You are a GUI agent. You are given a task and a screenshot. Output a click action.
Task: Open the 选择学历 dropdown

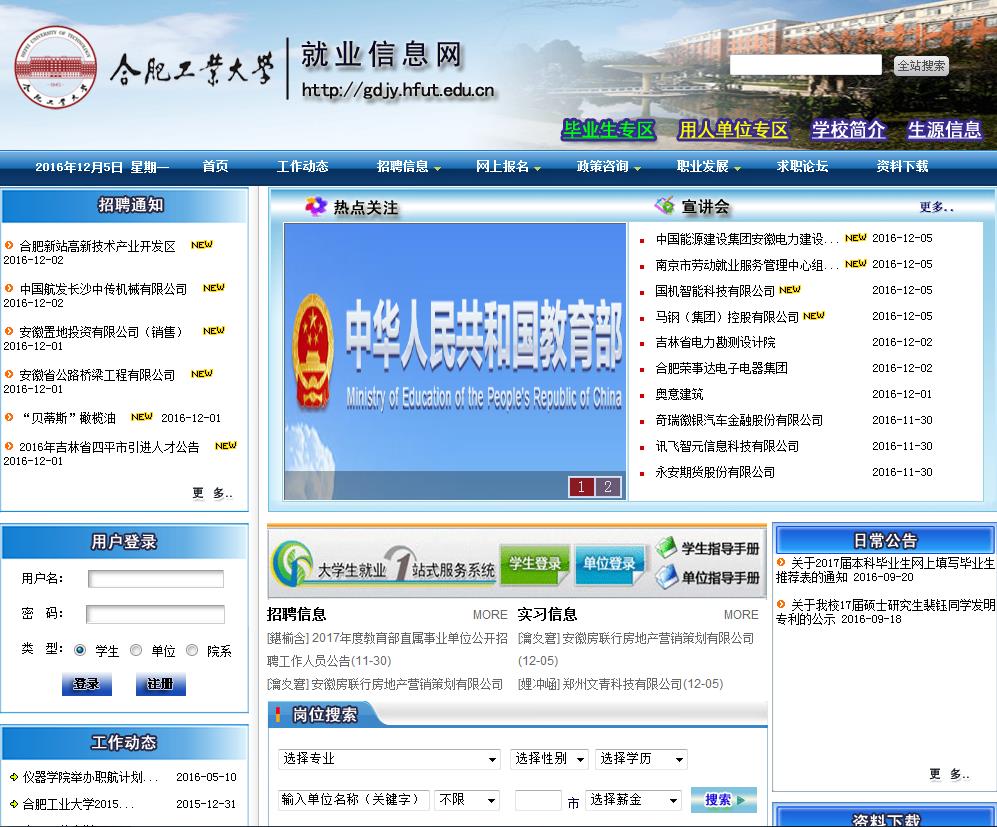(641, 759)
